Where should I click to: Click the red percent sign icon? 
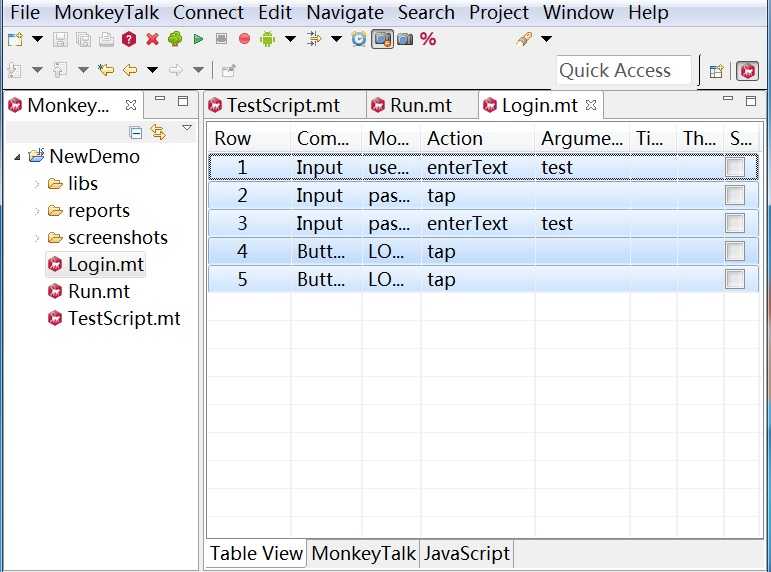tap(428, 39)
